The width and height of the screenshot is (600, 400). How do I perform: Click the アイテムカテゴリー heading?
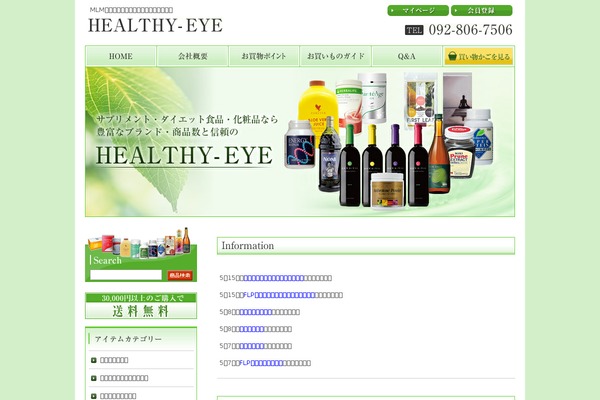[x=128, y=339]
